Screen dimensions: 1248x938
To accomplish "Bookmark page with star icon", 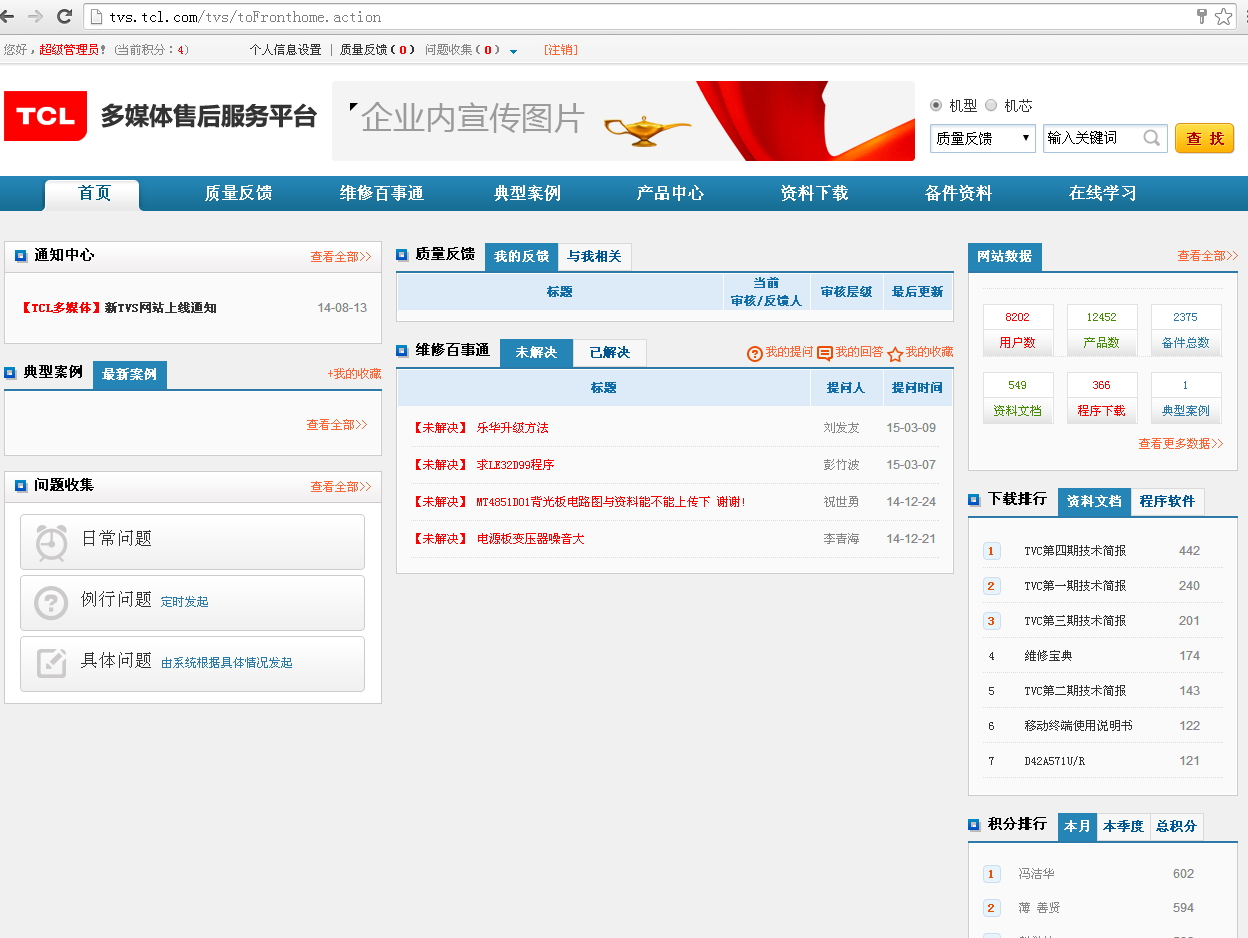I will pos(1224,16).
